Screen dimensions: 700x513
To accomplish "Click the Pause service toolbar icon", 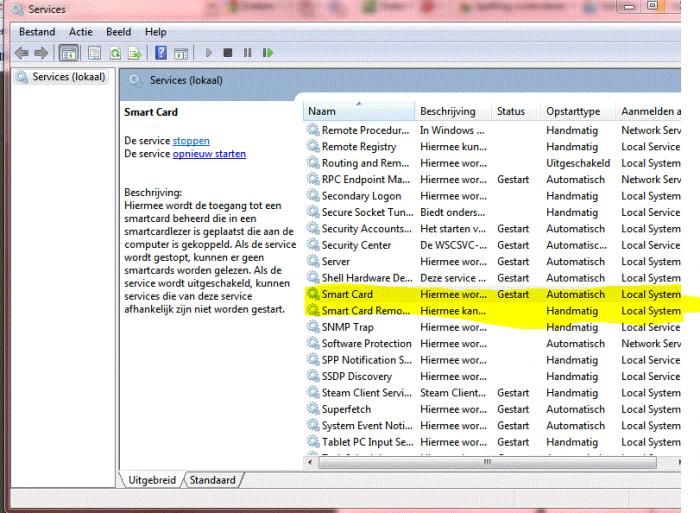I will click(x=246, y=52).
